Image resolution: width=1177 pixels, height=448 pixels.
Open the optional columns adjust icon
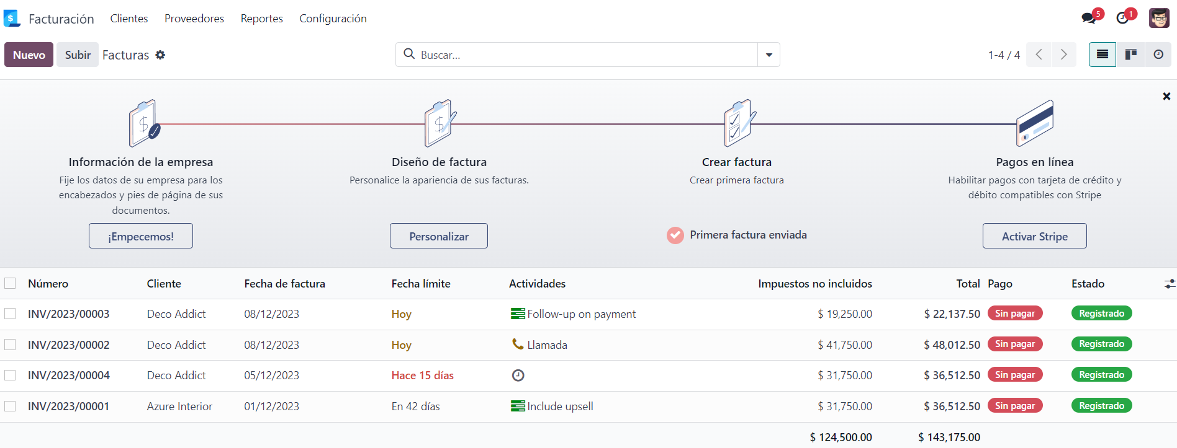pyautogui.click(x=1169, y=284)
